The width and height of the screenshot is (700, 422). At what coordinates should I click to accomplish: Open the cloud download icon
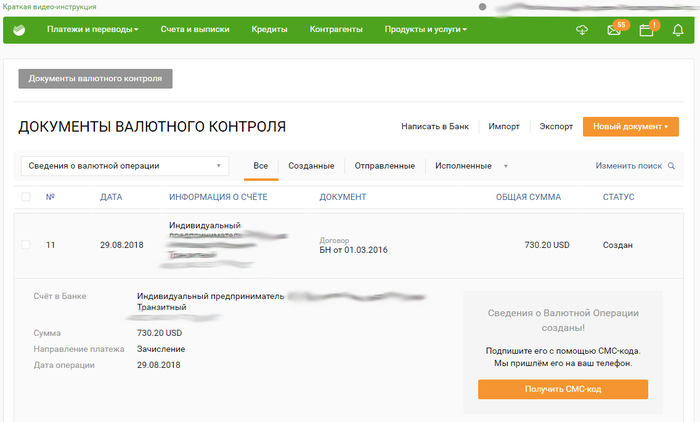[x=583, y=30]
